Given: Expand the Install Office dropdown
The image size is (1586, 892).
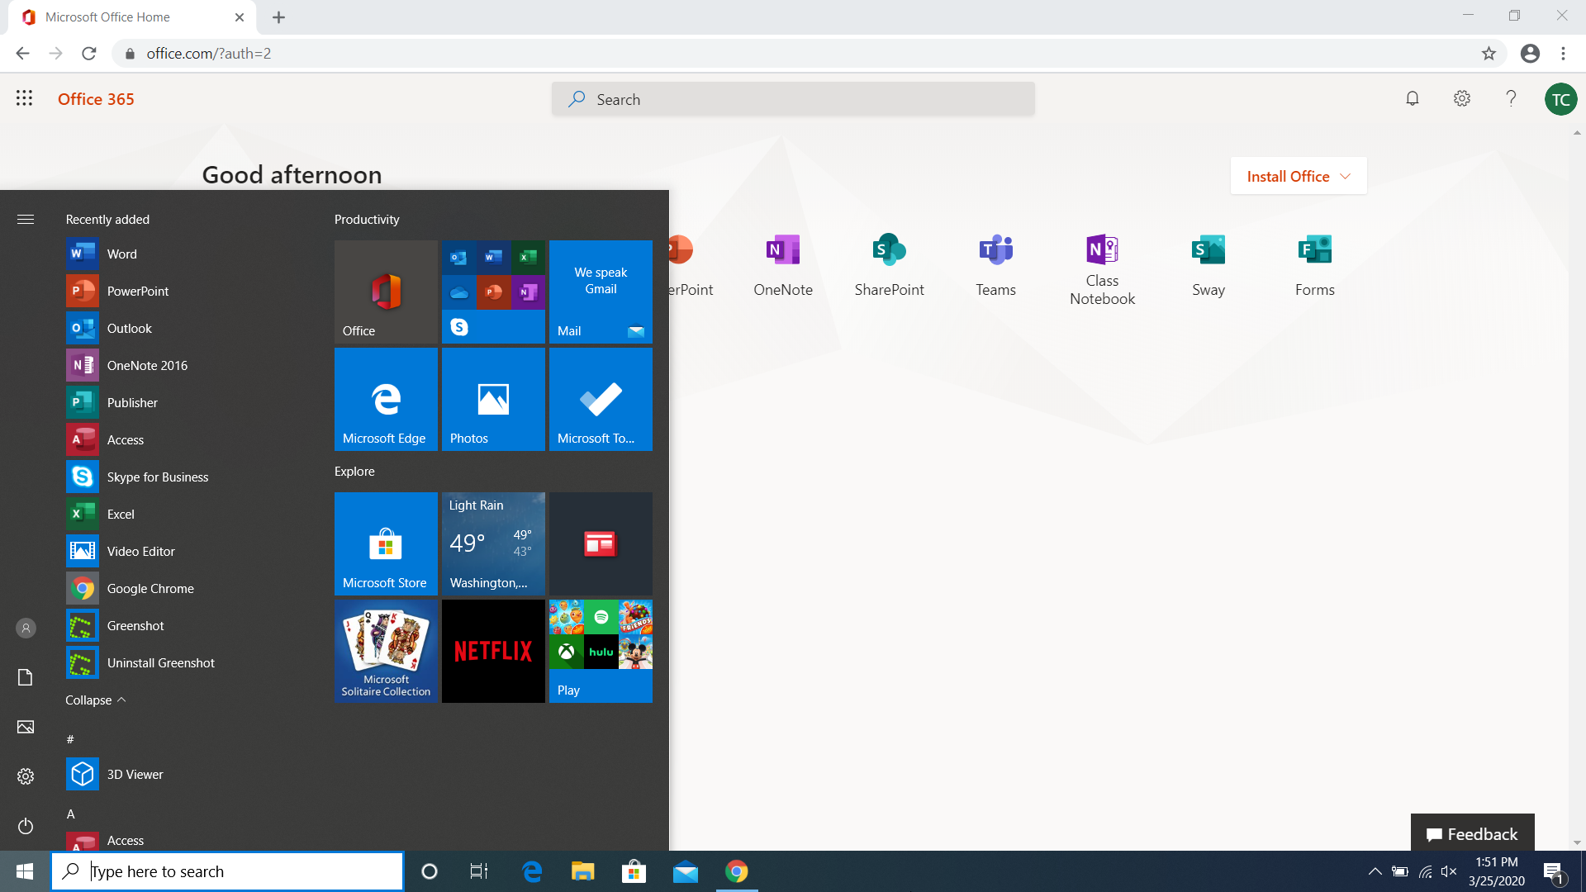Looking at the screenshot, I should click(1298, 176).
